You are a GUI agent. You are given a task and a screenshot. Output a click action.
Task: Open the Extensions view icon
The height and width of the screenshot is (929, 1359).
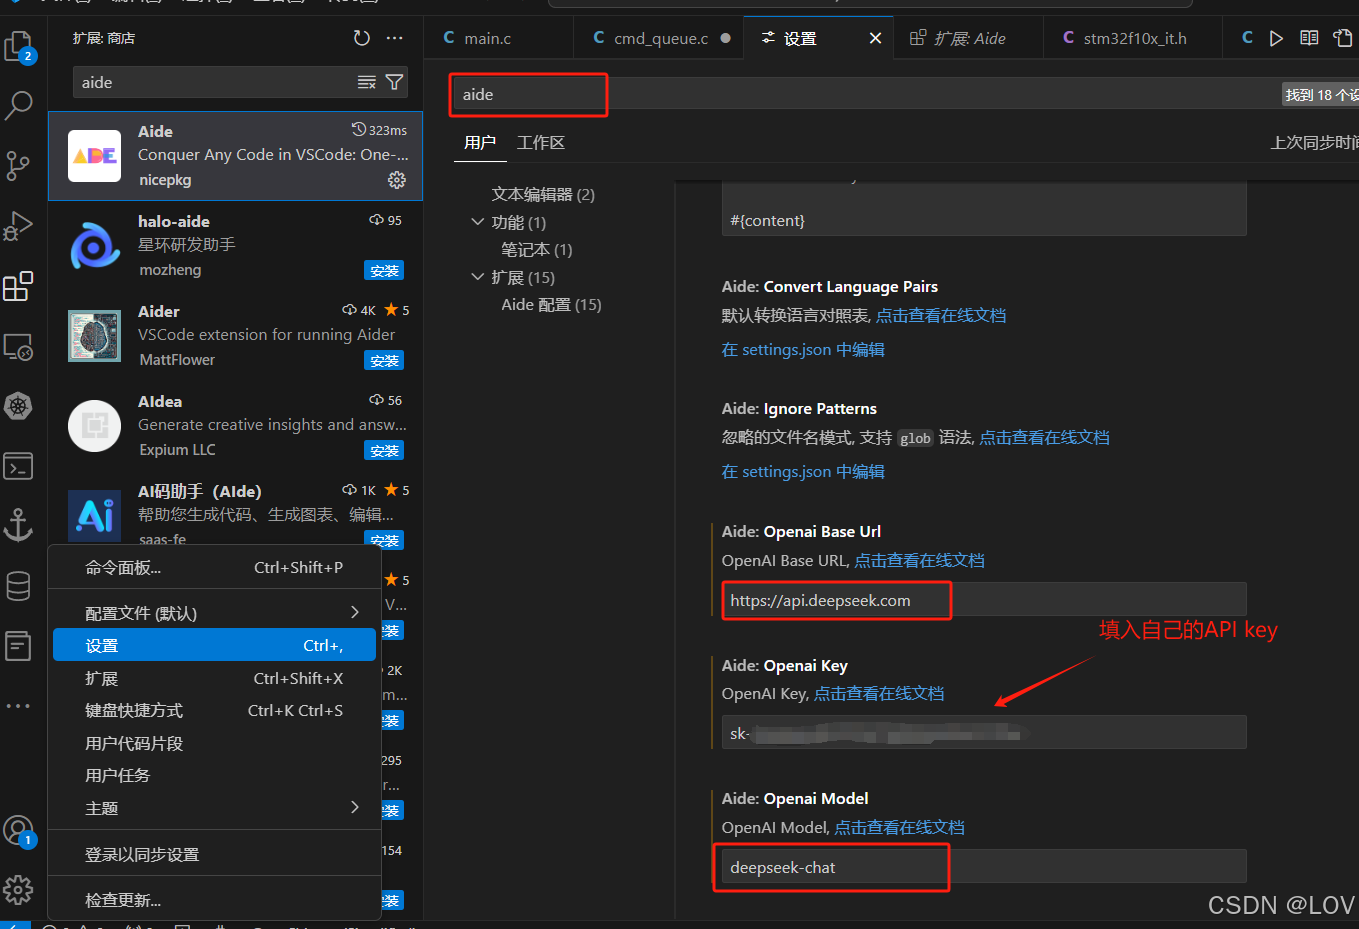pos(19,286)
